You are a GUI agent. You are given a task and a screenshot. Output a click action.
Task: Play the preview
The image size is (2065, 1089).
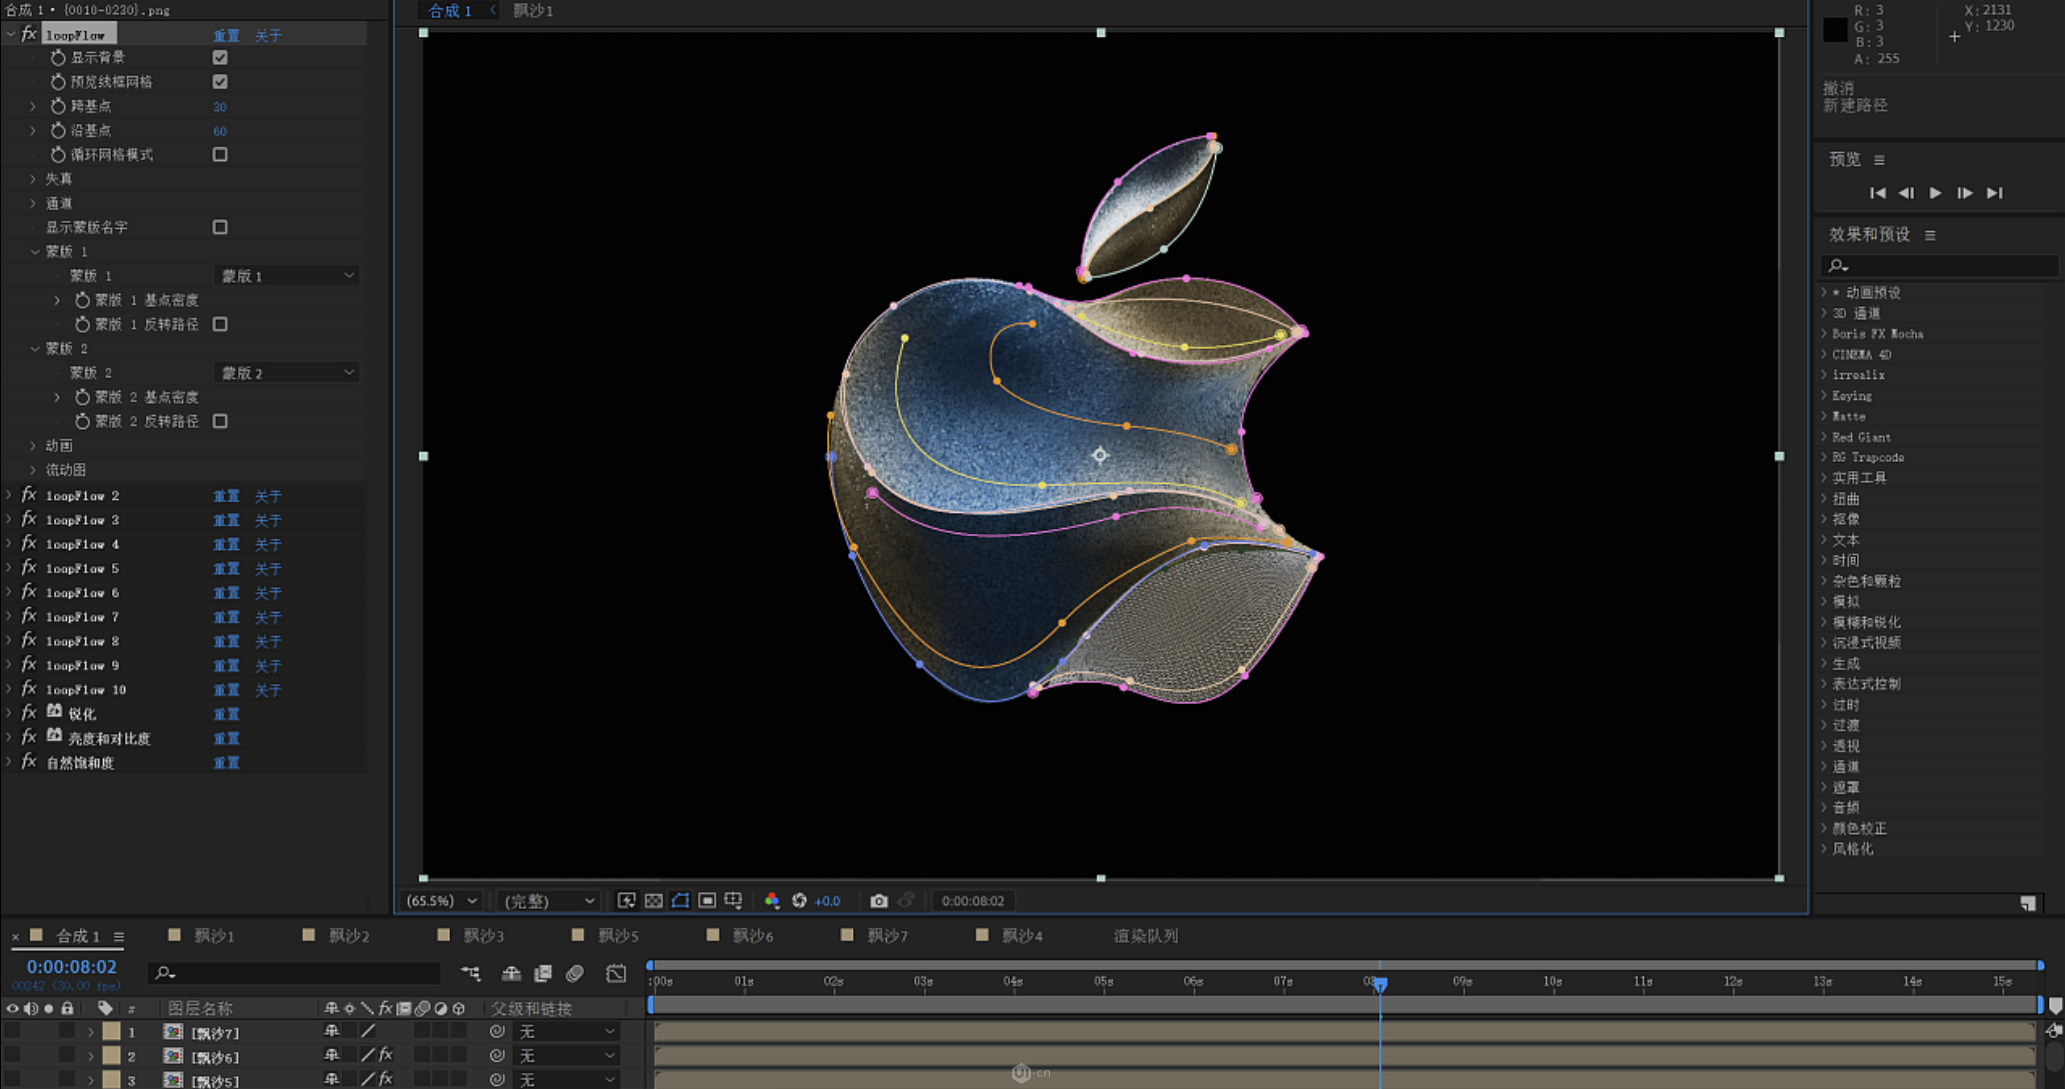(1935, 193)
